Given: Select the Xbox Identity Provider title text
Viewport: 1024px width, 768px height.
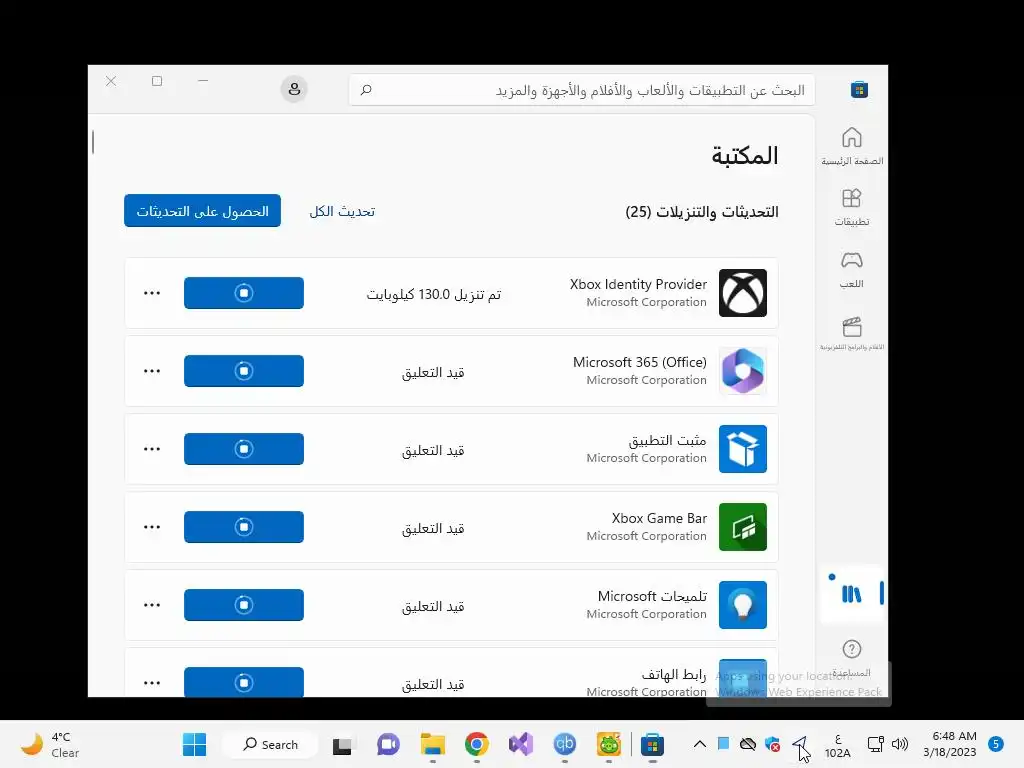Looking at the screenshot, I should tap(638, 284).
